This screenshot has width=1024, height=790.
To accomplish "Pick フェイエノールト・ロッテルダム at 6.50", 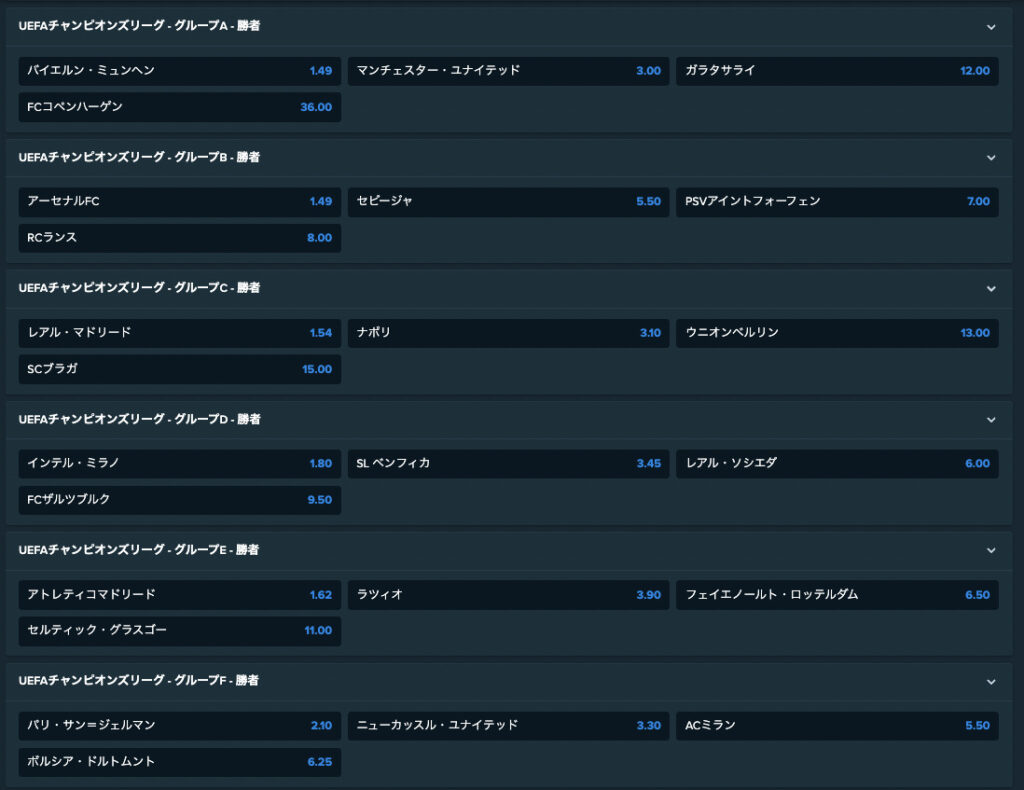I will point(837,595).
